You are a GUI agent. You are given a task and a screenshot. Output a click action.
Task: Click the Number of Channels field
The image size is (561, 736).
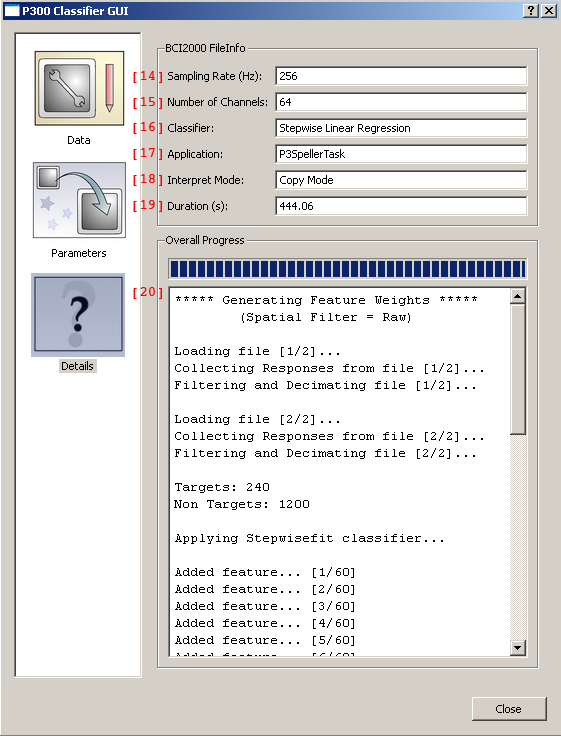[401, 102]
